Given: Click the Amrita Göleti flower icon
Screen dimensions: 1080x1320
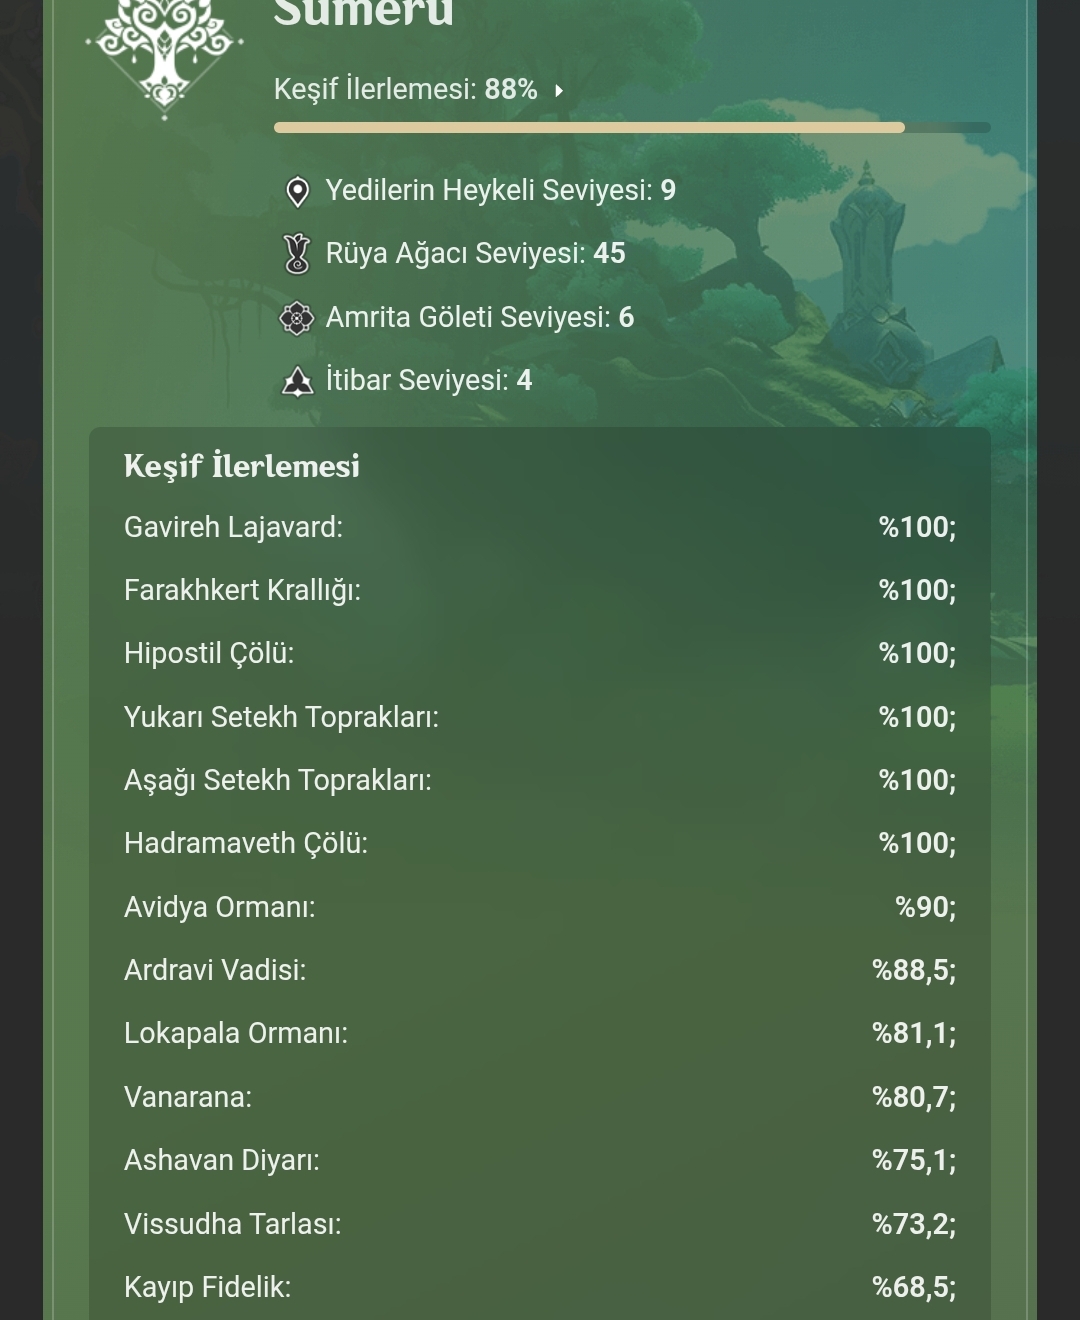Looking at the screenshot, I should click(297, 318).
